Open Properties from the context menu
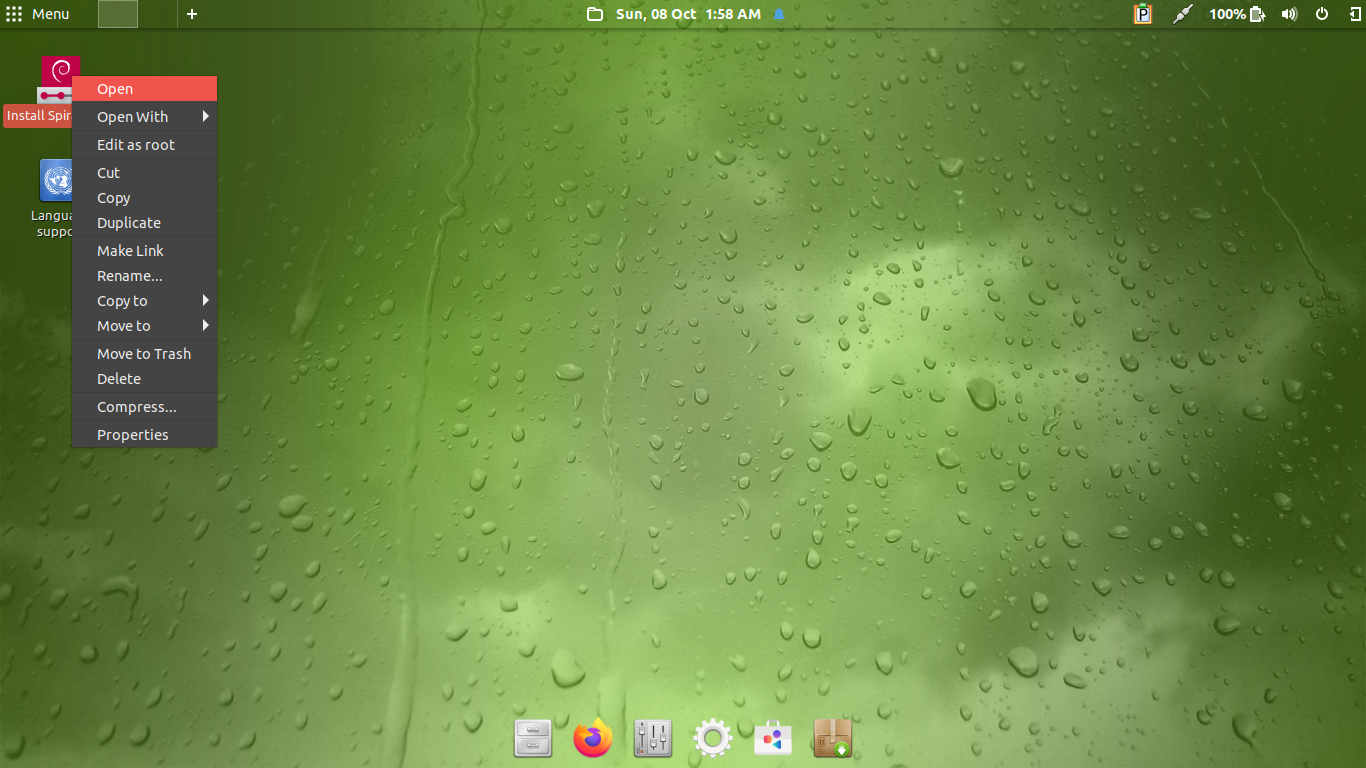Screen dimensions: 1366x768 pos(144,435)
